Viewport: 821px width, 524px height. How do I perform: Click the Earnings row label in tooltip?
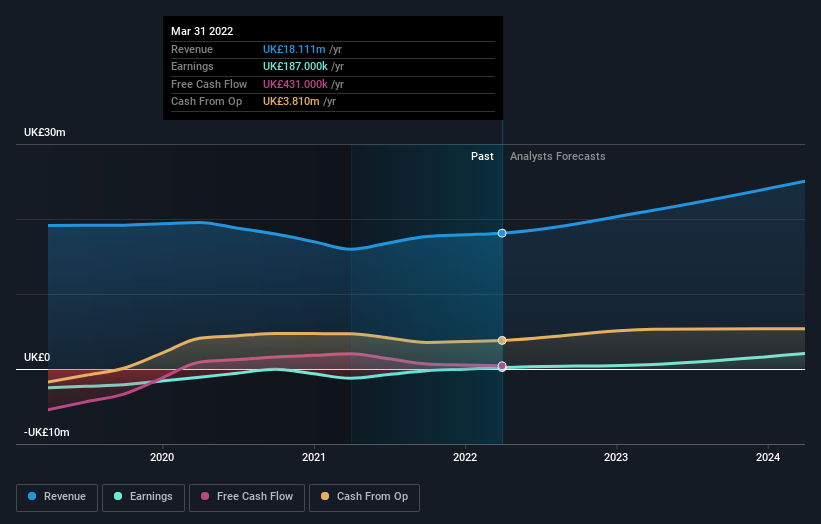192,66
